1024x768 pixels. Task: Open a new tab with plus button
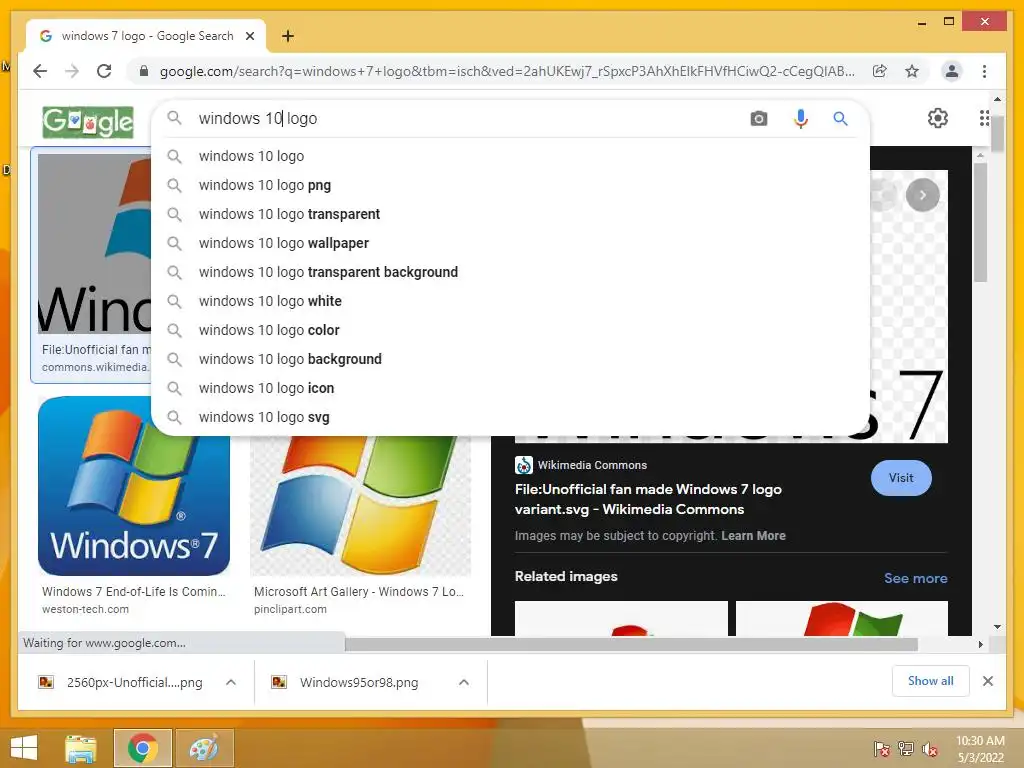point(288,36)
